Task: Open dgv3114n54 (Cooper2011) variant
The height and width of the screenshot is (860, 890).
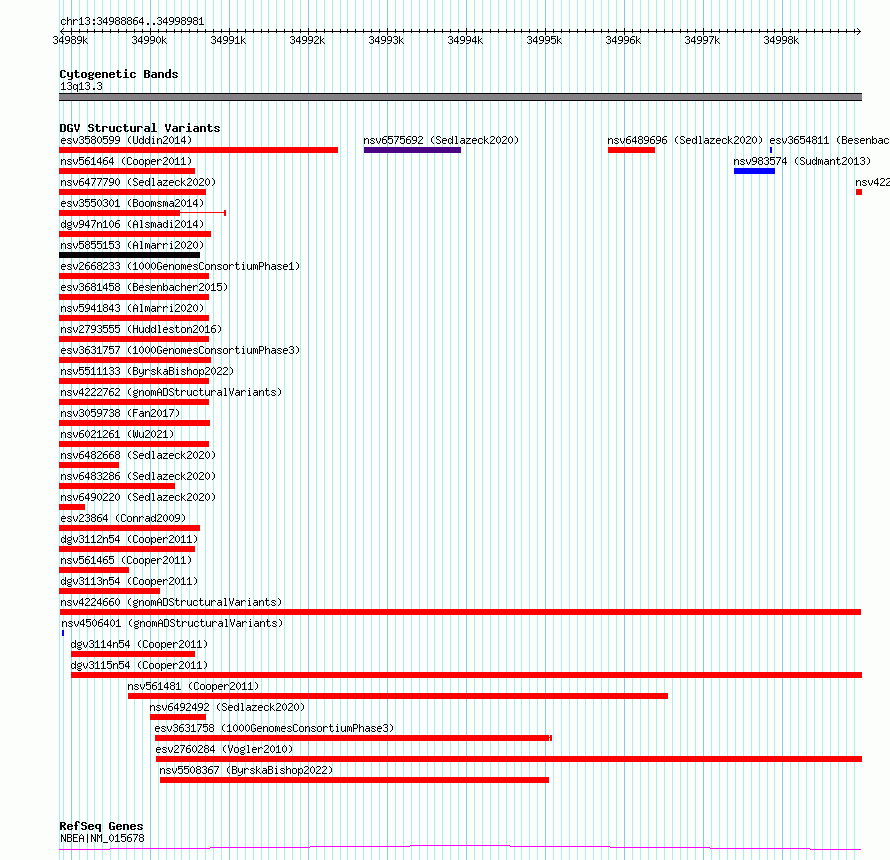Action: [139, 644]
